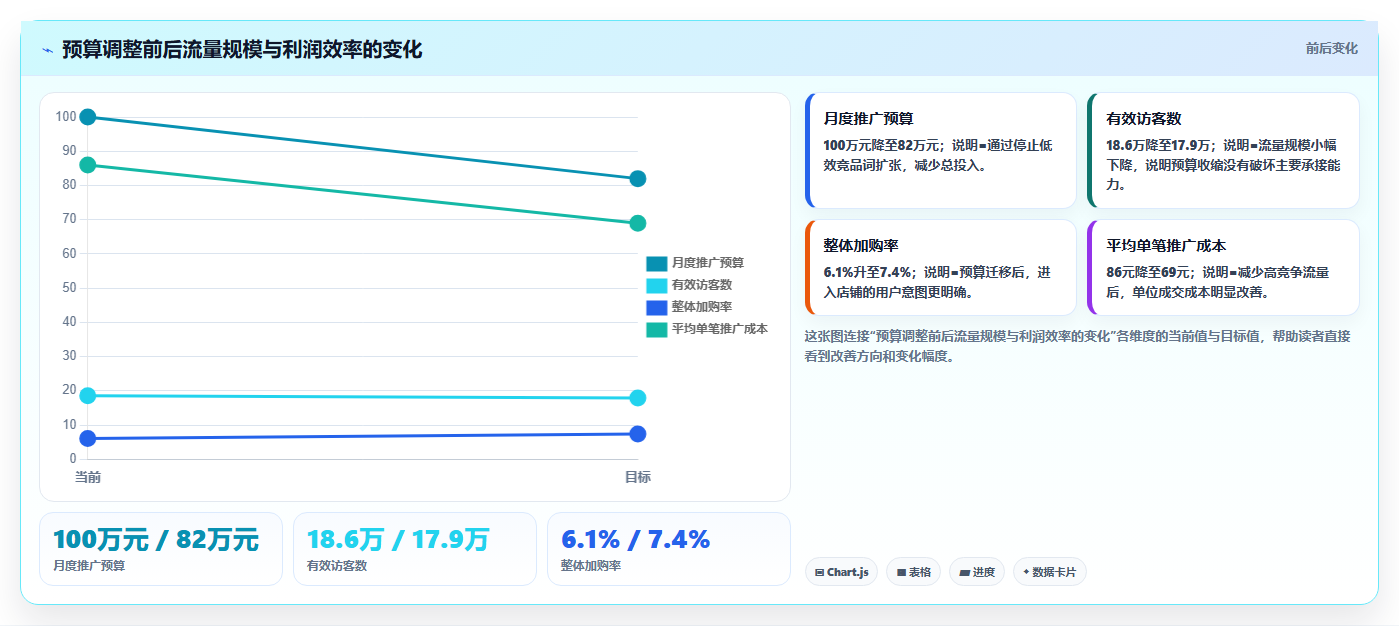Click 整体加购率 current data point
The width and height of the screenshot is (1399, 626).
coord(88,438)
